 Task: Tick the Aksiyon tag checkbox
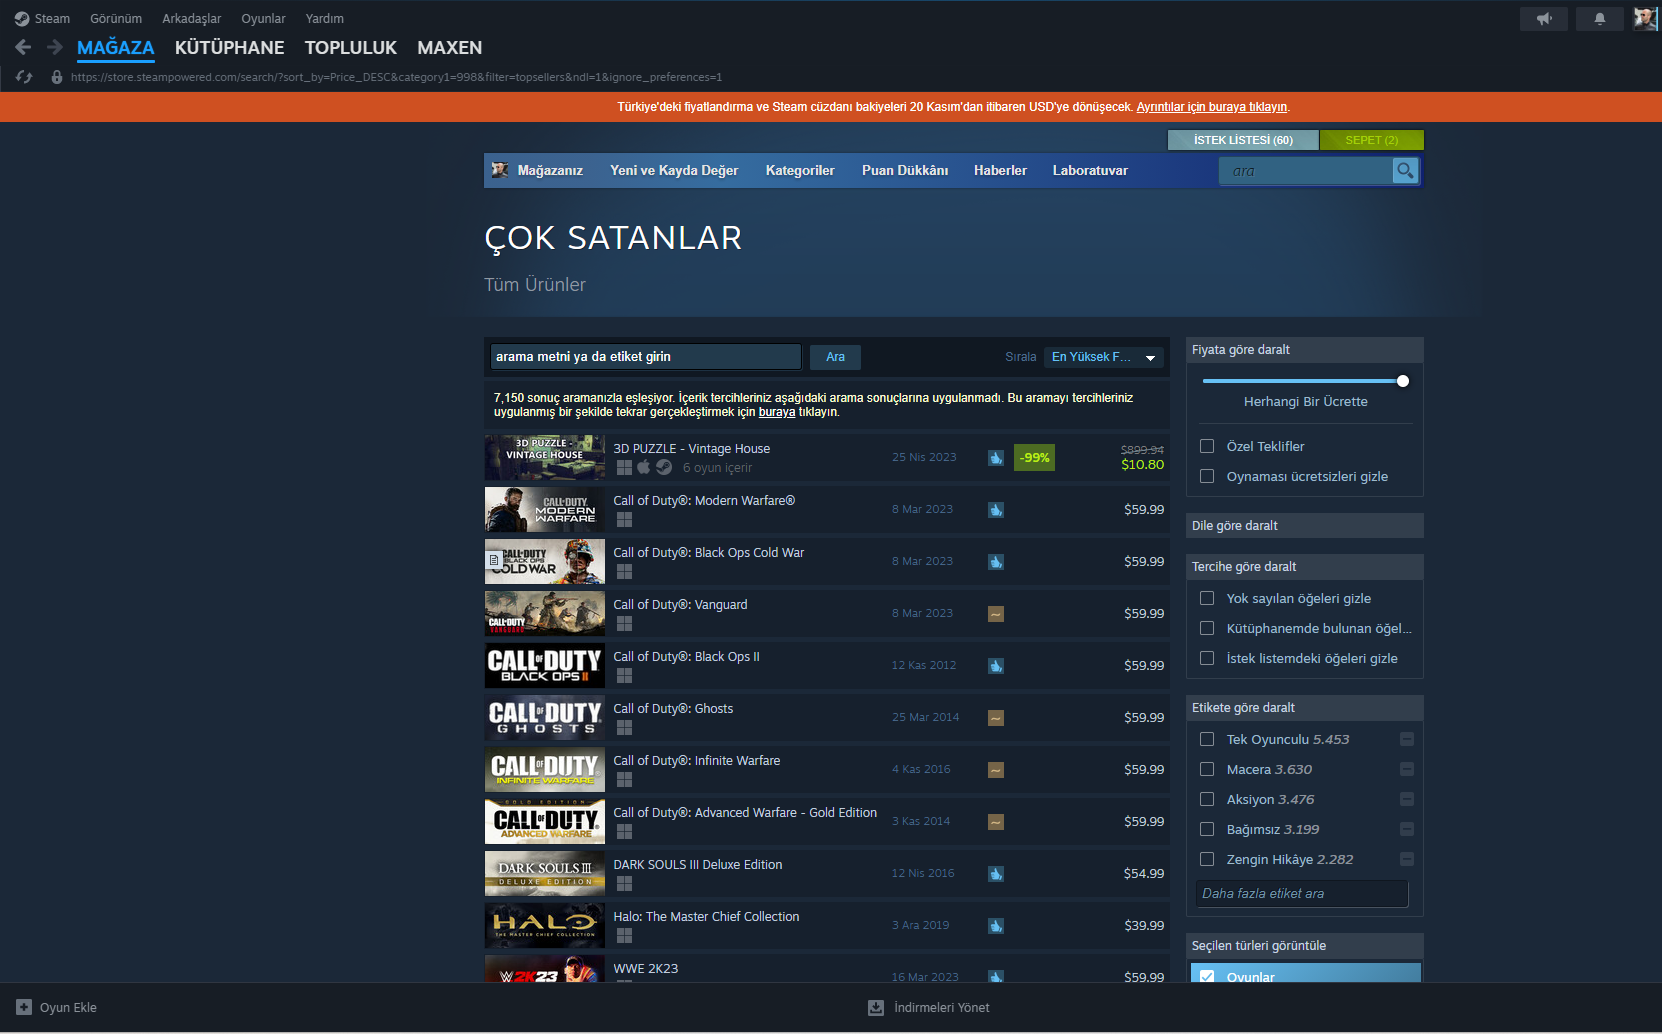1207,799
